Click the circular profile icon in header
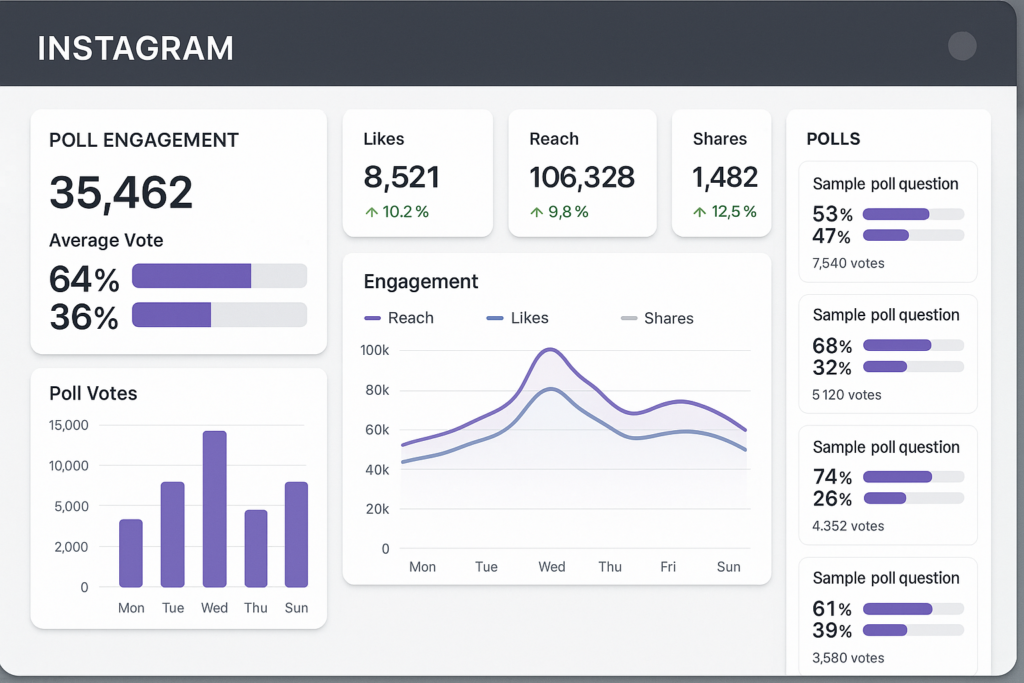 pyautogui.click(x=962, y=46)
